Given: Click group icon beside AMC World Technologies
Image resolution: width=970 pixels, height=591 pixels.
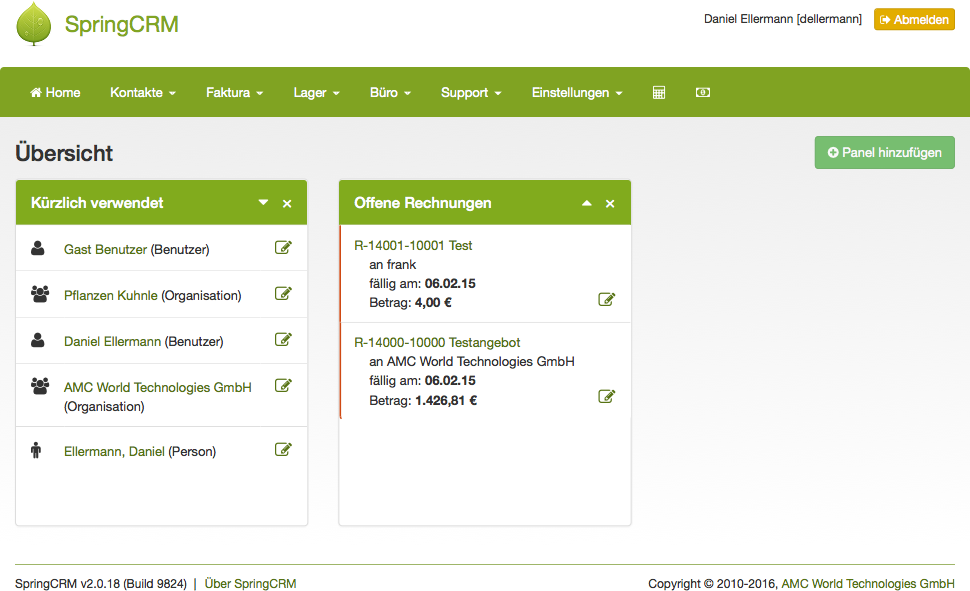Looking at the screenshot, I should (x=40, y=386).
